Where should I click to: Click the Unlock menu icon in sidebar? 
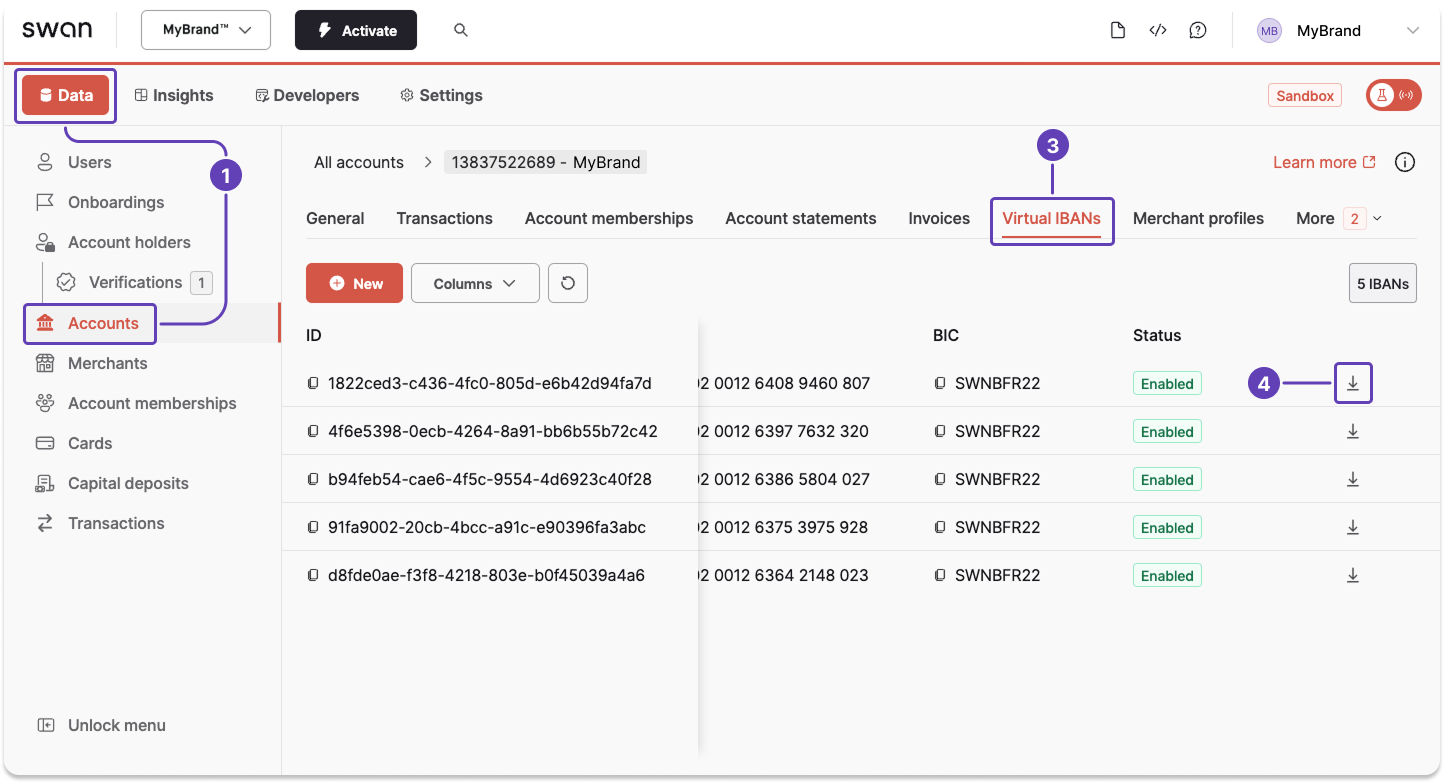point(44,725)
